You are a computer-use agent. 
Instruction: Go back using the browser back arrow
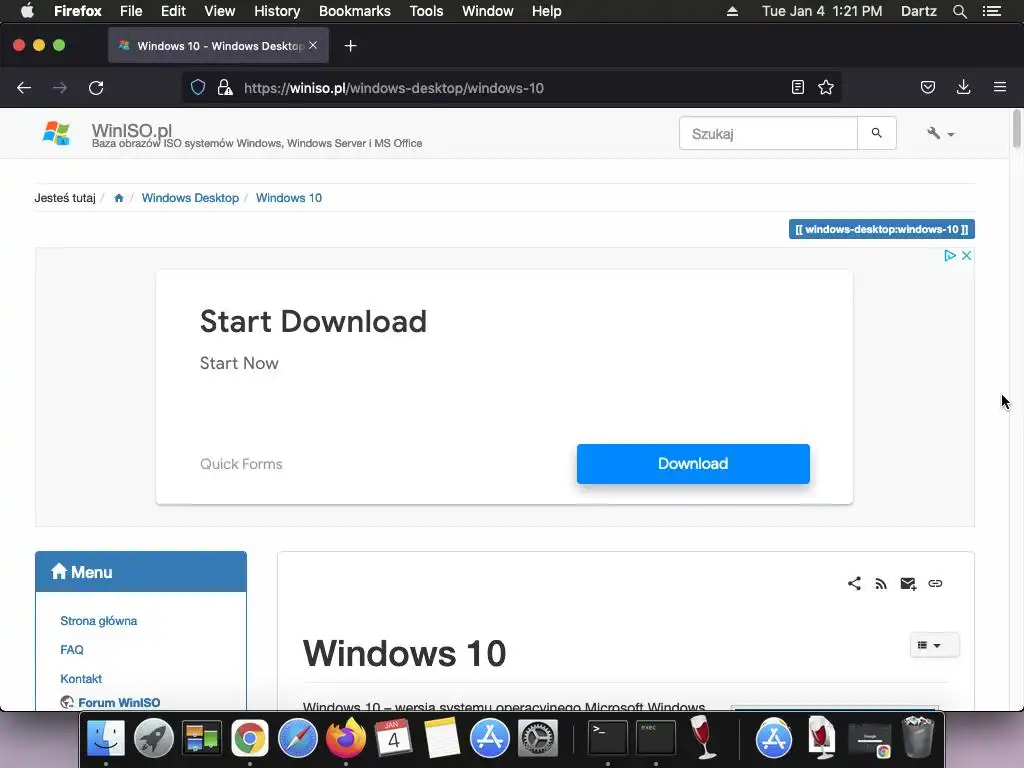pyautogui.click(x=24, y=88)
